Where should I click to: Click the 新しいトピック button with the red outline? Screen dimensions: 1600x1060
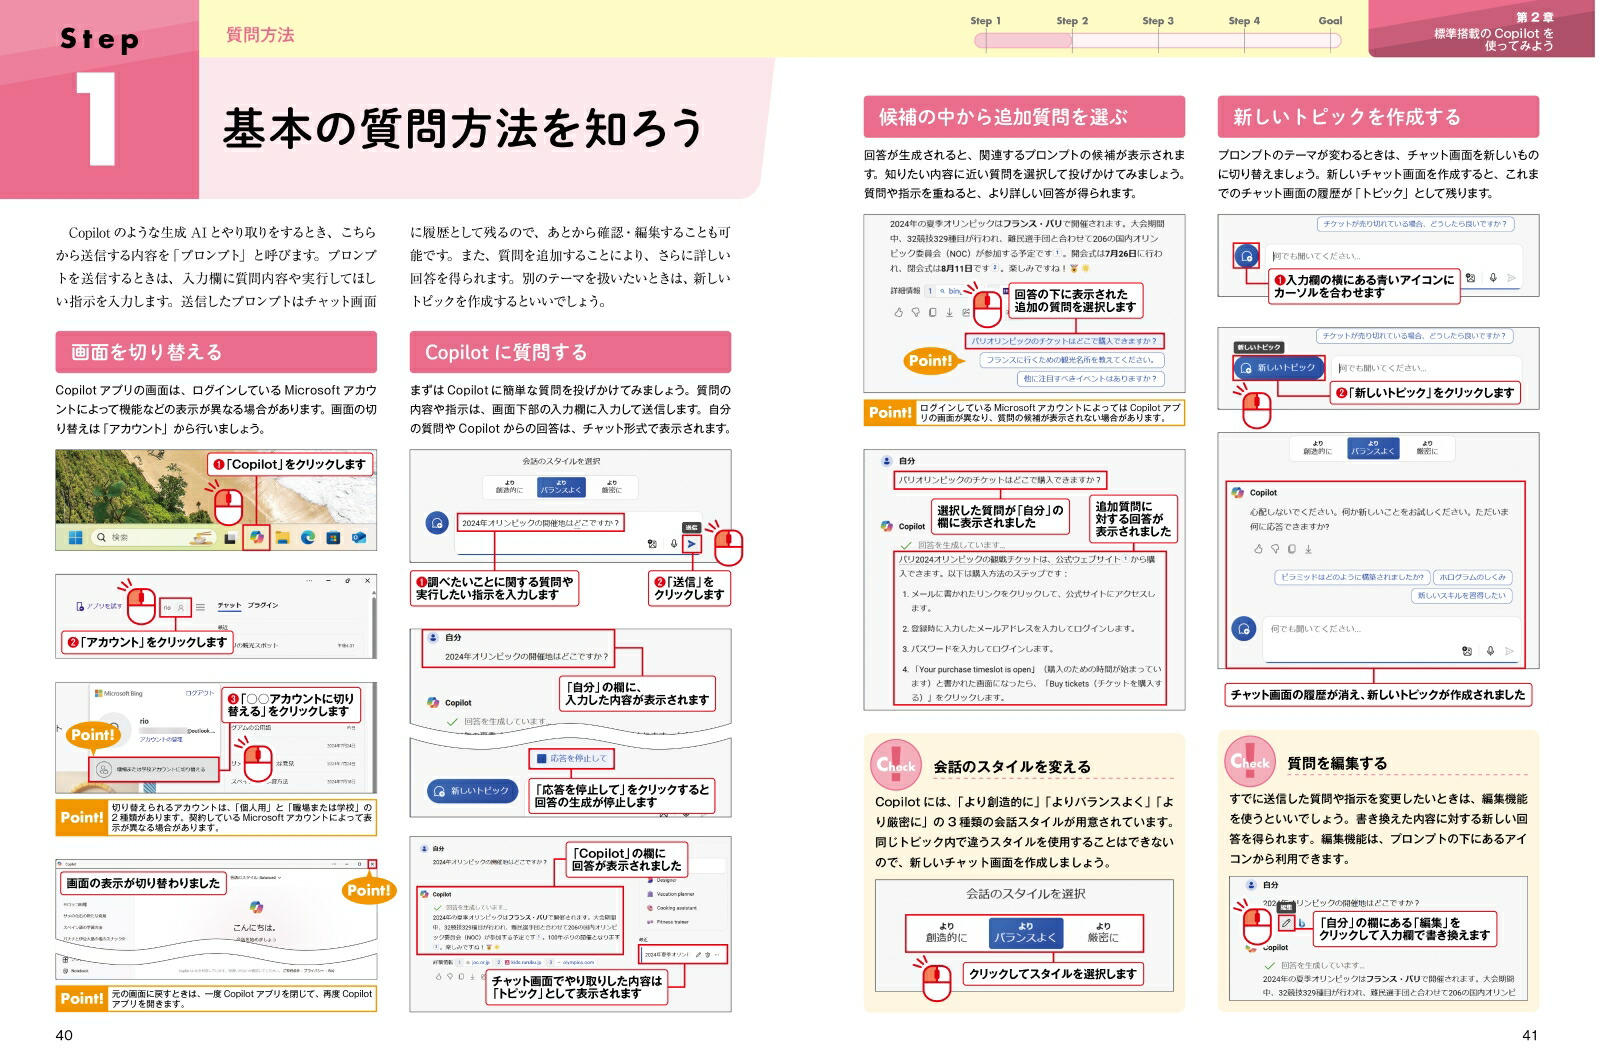pyautogui.click(x=1278, y=368)
